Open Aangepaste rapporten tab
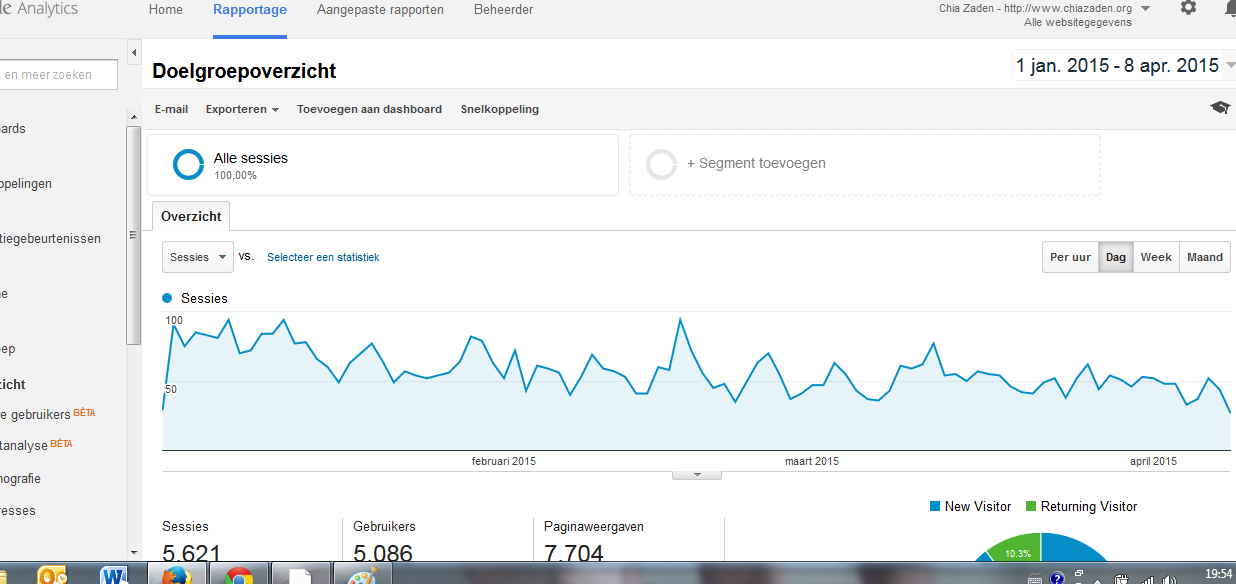Viewport: 1236px width, 584px height. [x=380, y=10]
